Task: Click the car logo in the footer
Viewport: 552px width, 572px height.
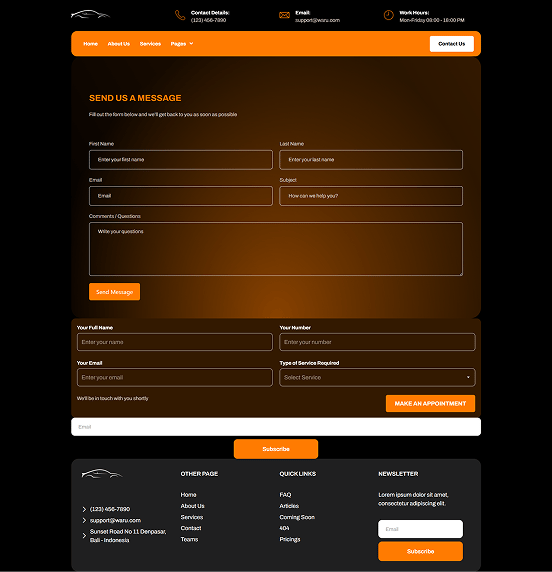Action: click(x=102, y=474)
